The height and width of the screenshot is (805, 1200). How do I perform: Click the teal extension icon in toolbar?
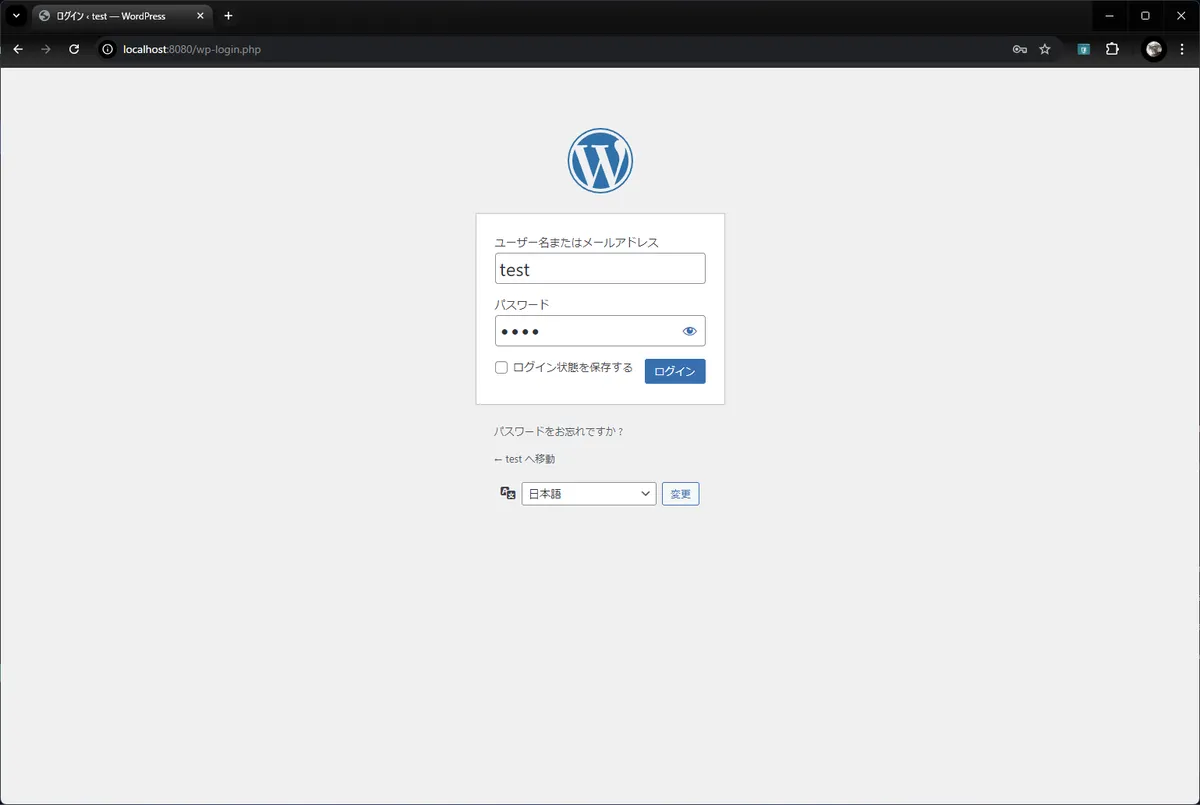tap(1083, 49)
